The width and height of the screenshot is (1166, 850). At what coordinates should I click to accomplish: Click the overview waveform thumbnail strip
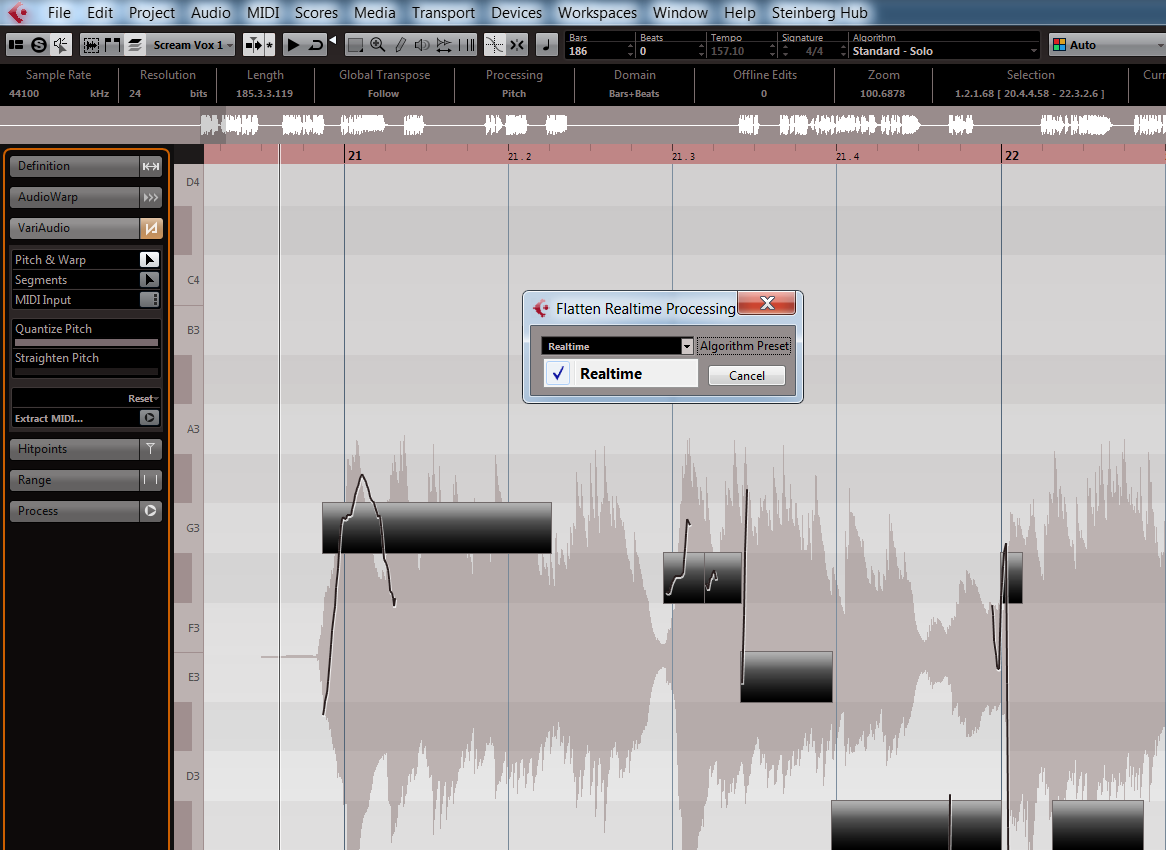pos(583,125)
